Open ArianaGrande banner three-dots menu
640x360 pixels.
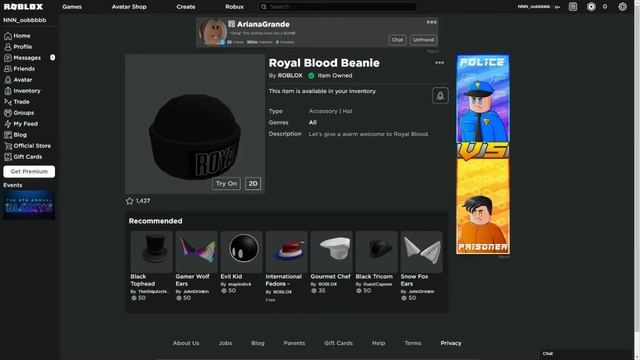point(431,22)
